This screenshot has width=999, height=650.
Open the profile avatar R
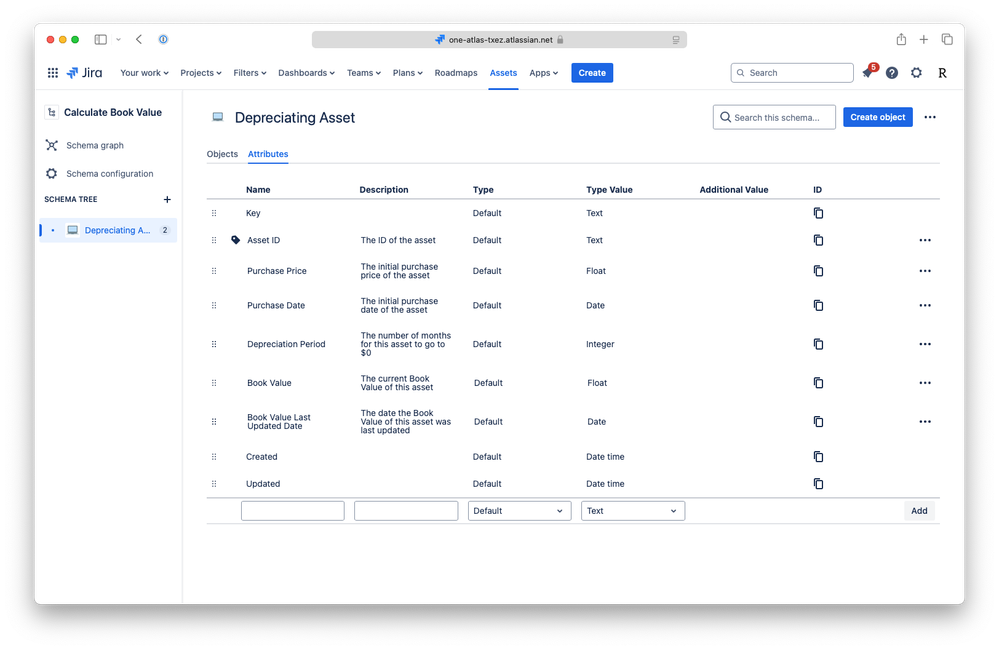(942, 73)
